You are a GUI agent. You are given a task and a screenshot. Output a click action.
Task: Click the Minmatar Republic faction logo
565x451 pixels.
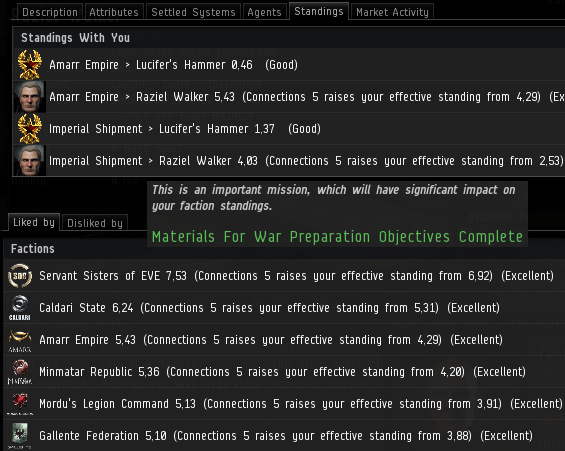(x=20, y=371)
